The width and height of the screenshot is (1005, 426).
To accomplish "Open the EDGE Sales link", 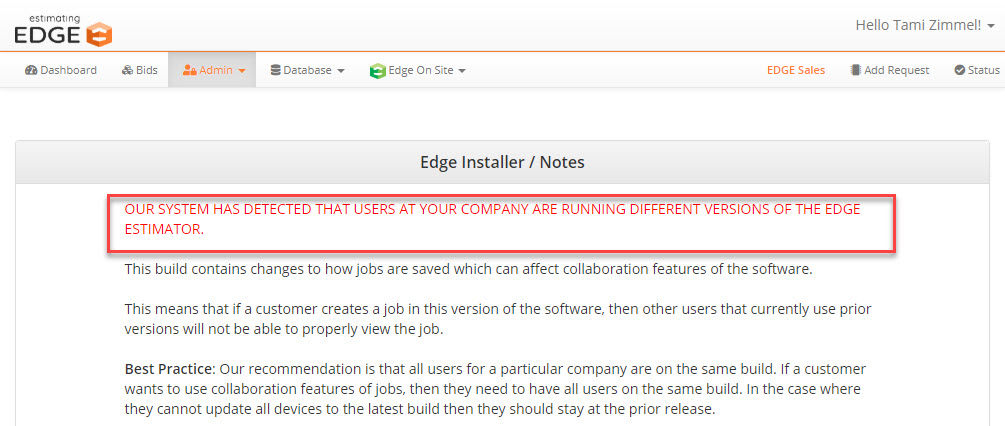I will [x=796, y=70].
